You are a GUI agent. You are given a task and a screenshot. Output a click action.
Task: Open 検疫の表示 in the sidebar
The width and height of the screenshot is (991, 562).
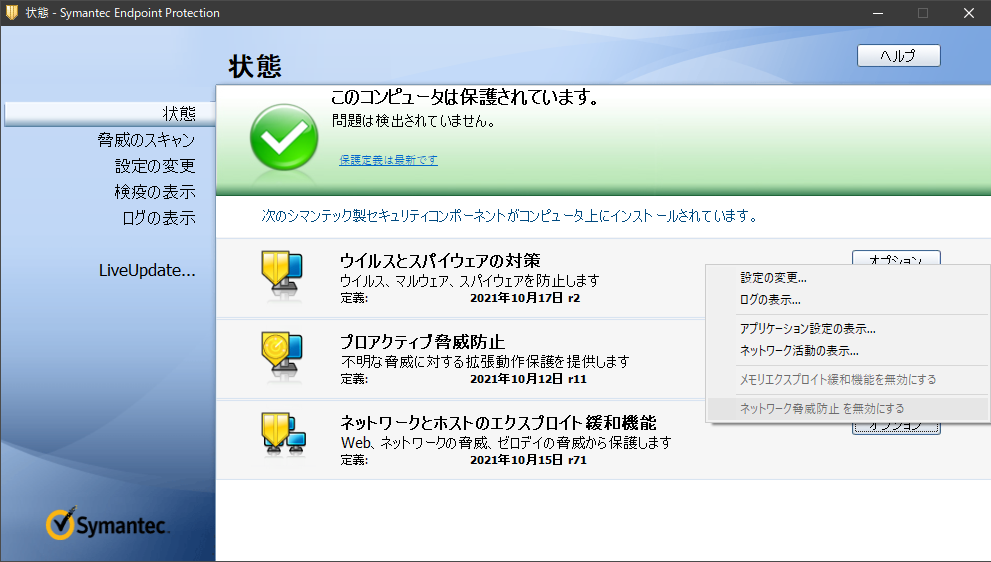pyautogui.click(x=155, y=192)
